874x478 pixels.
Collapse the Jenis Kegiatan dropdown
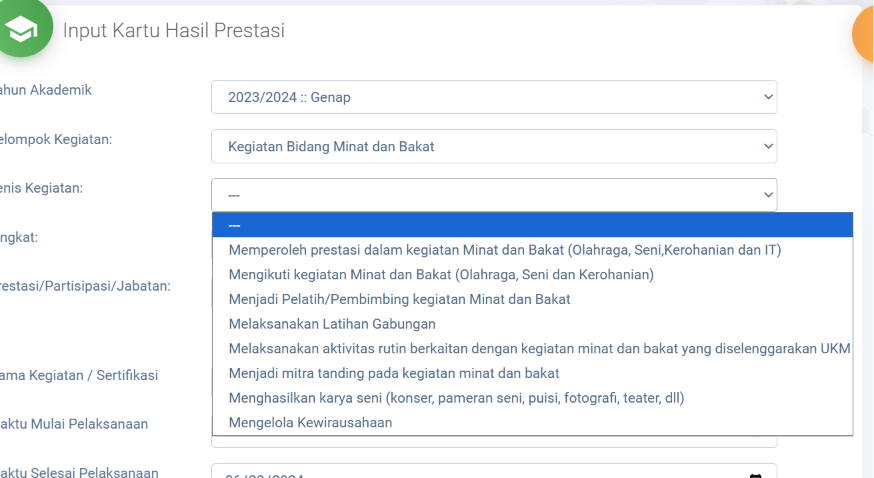pyautogui.click(x=494, y=195)
